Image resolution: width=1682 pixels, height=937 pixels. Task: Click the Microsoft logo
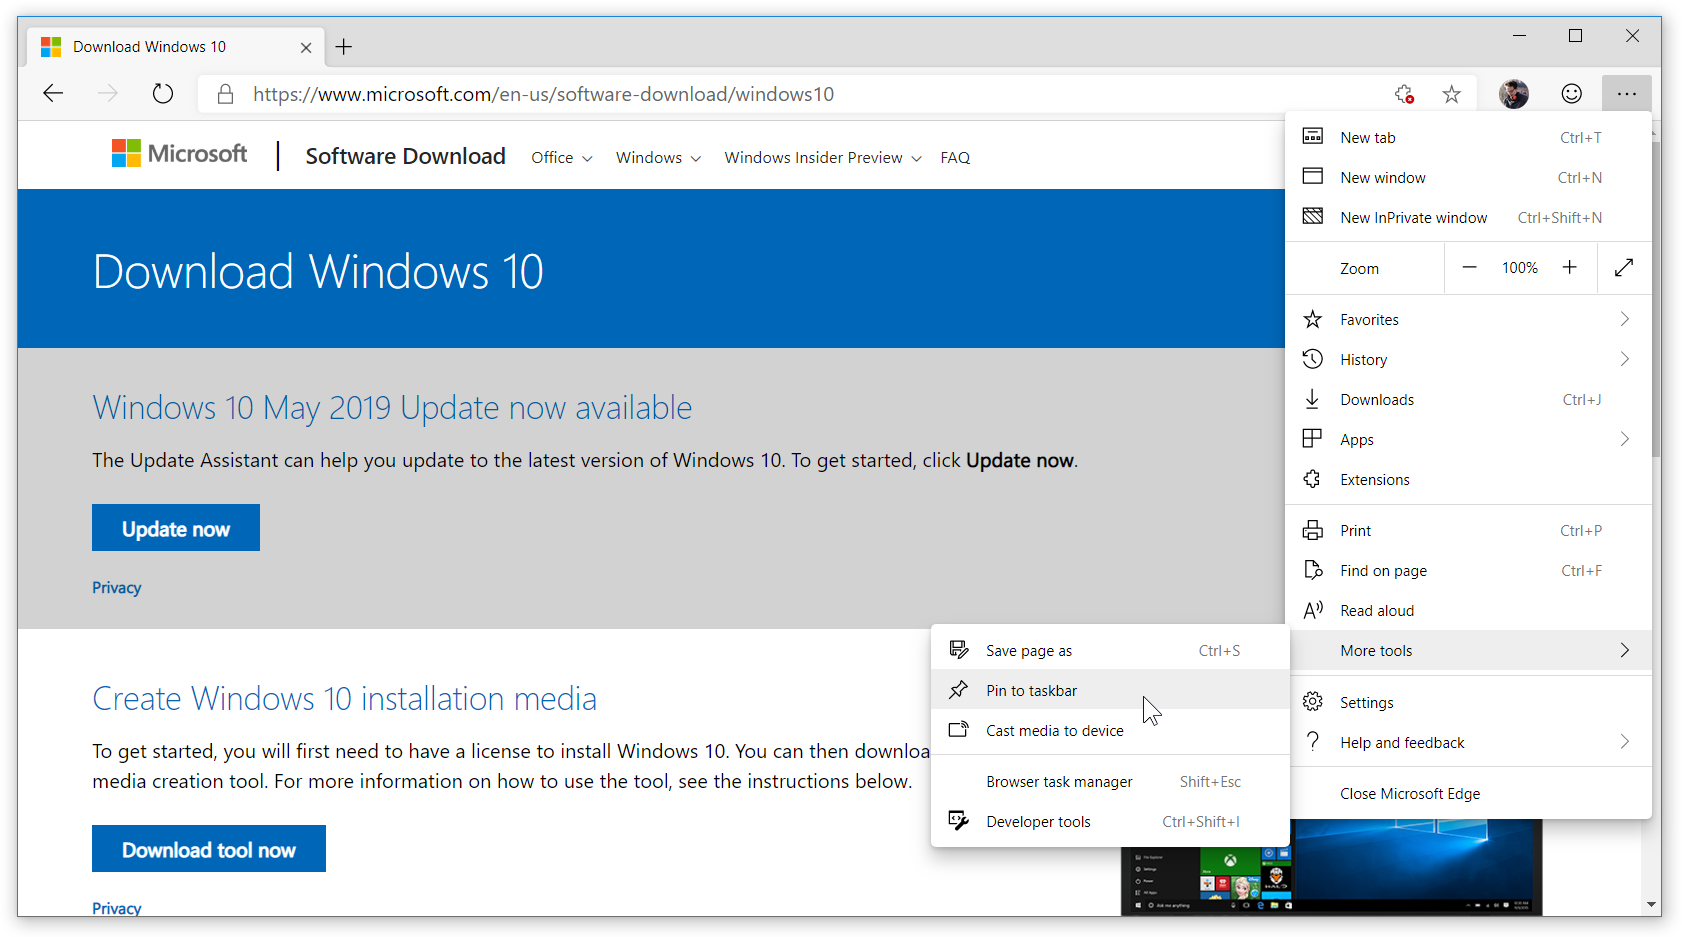(179, 153)
